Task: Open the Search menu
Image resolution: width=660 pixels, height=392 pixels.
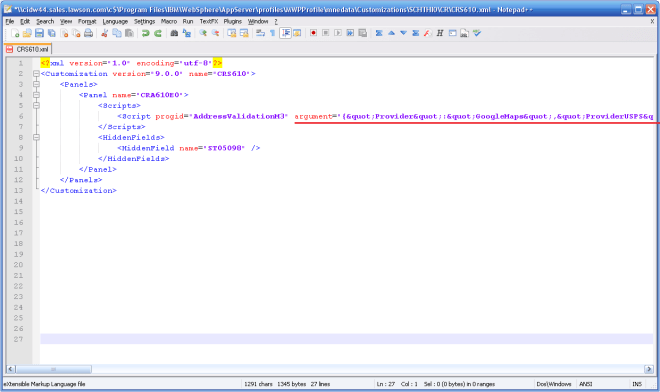Action: click(45, 21)
